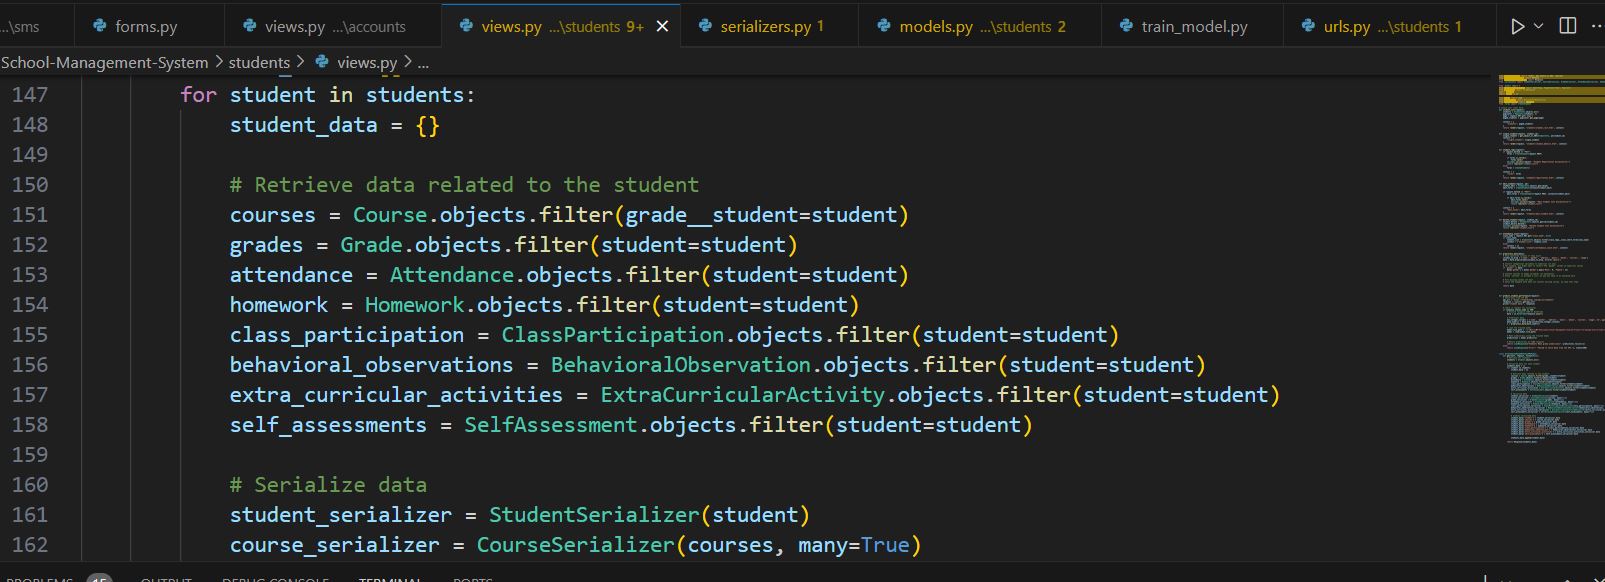Click the students folder breadcrumb
This screenshot has height=582, width=1605.
coord(259,63)
